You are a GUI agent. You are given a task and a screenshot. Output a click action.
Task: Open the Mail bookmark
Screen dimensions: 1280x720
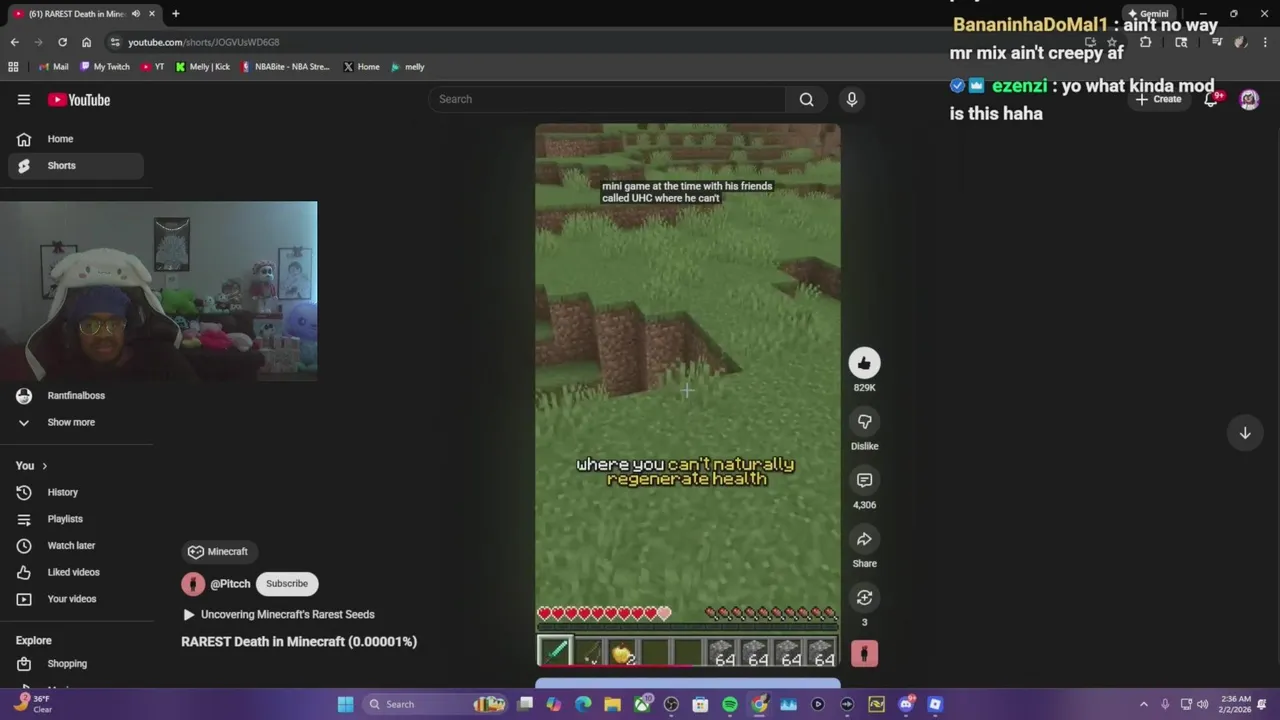coord(54,67)
